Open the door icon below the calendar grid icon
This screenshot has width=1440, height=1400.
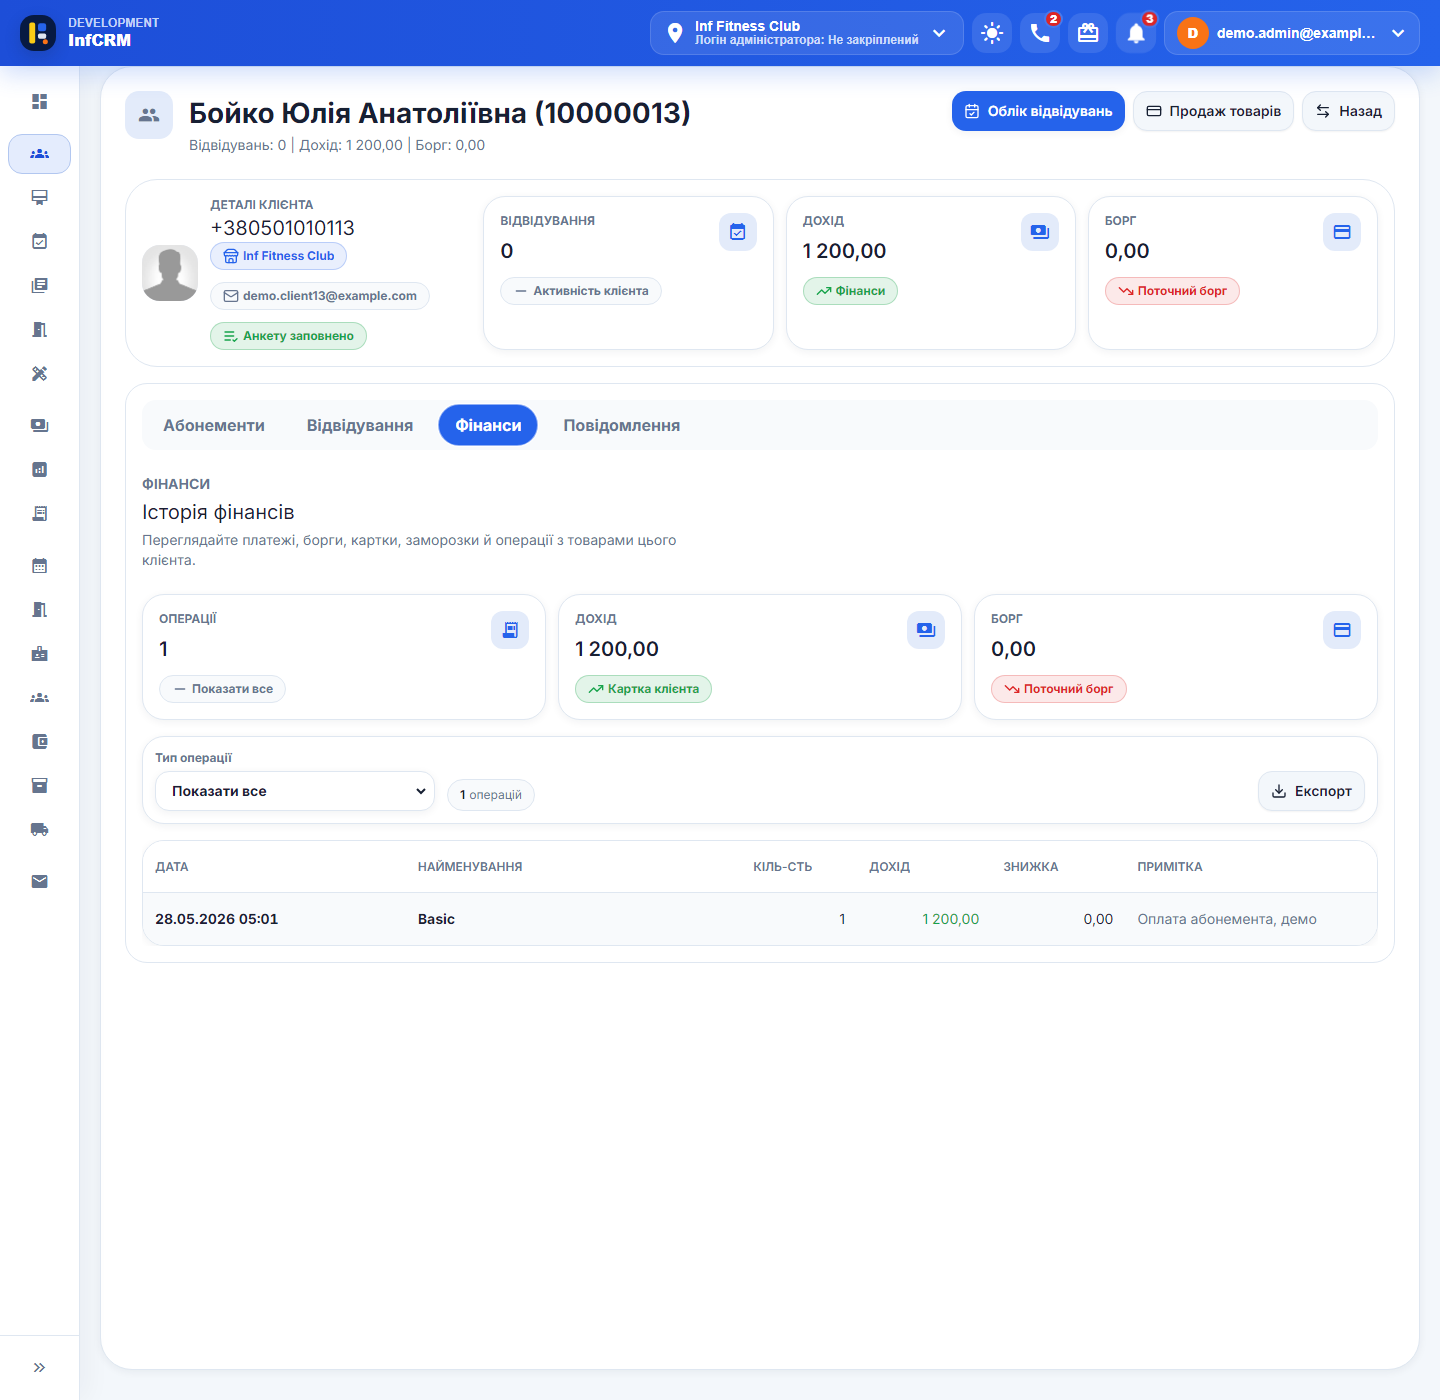39,609
